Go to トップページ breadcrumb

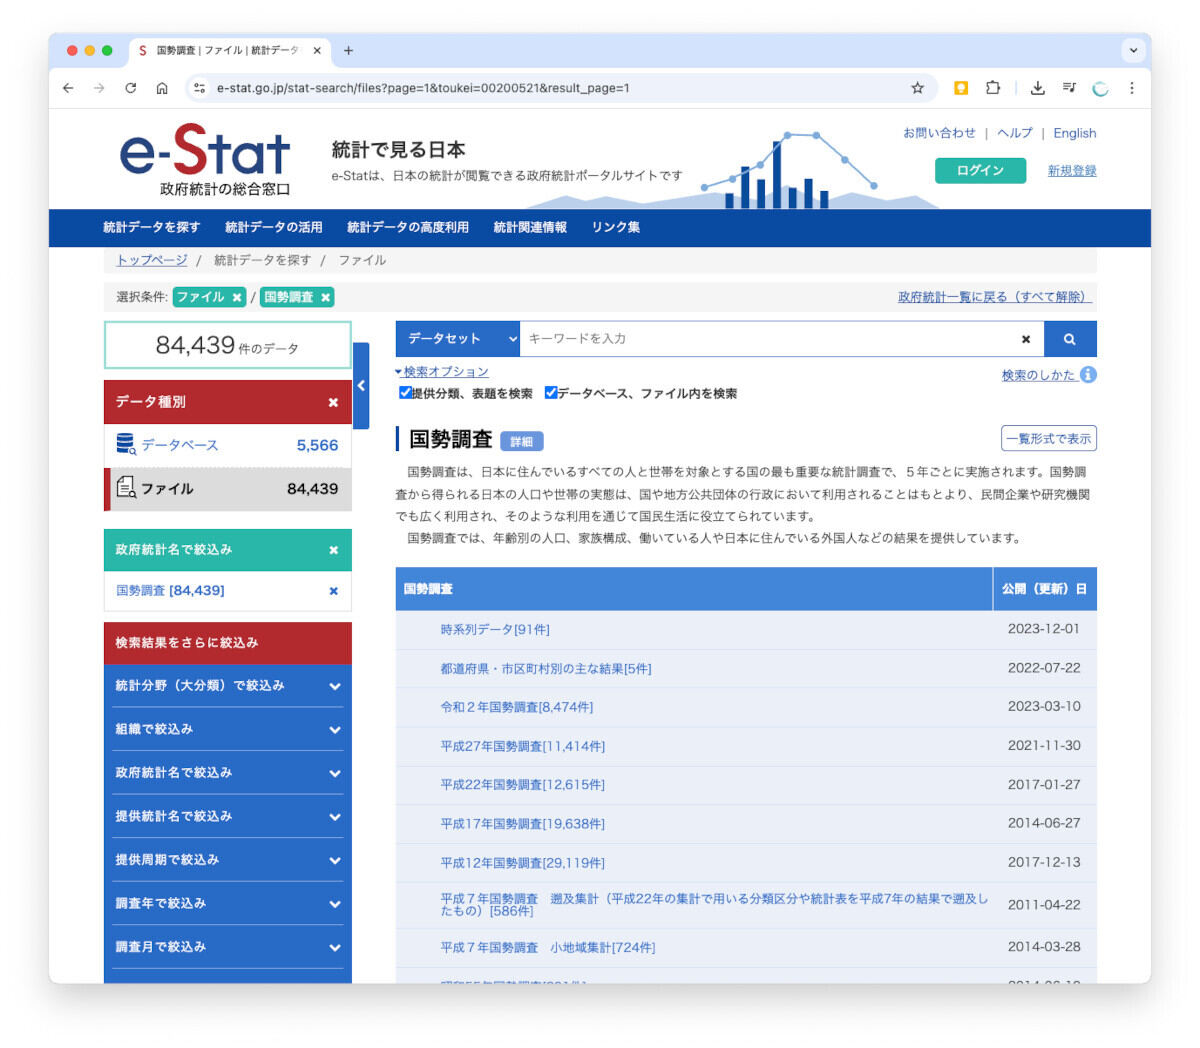pyautogui.click(x=152, y=260)
